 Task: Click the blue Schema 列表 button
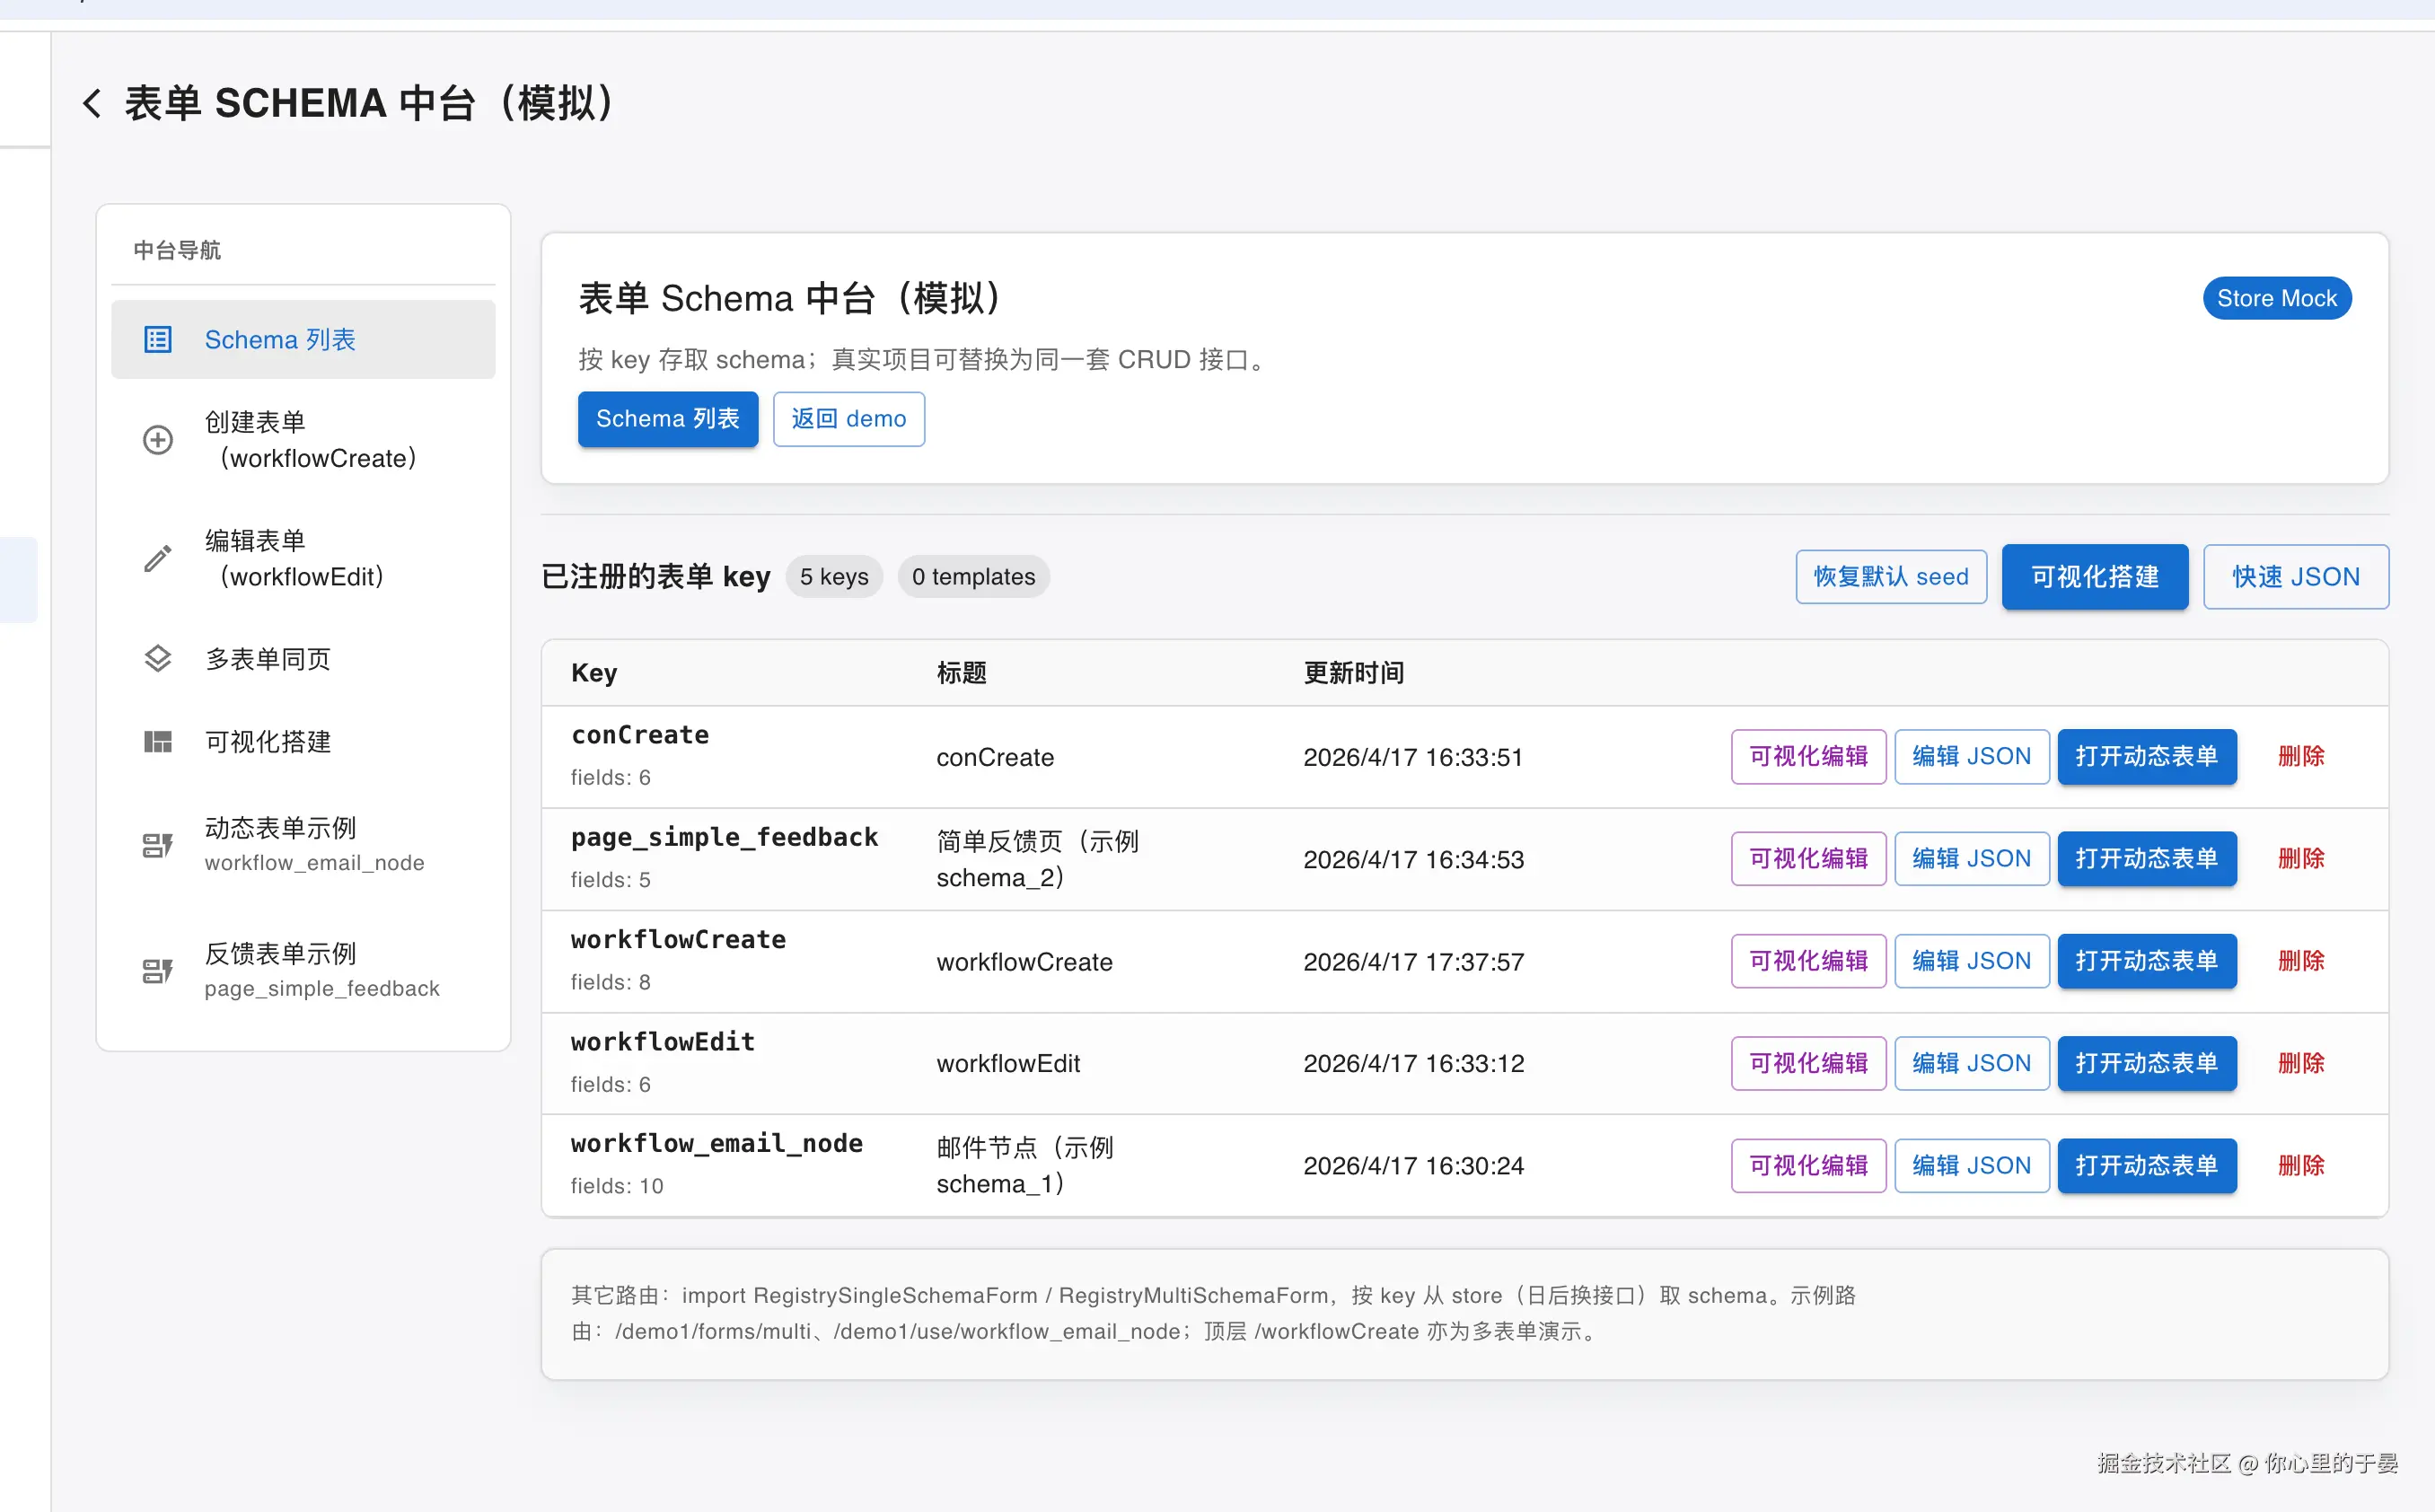coord(668,419)
